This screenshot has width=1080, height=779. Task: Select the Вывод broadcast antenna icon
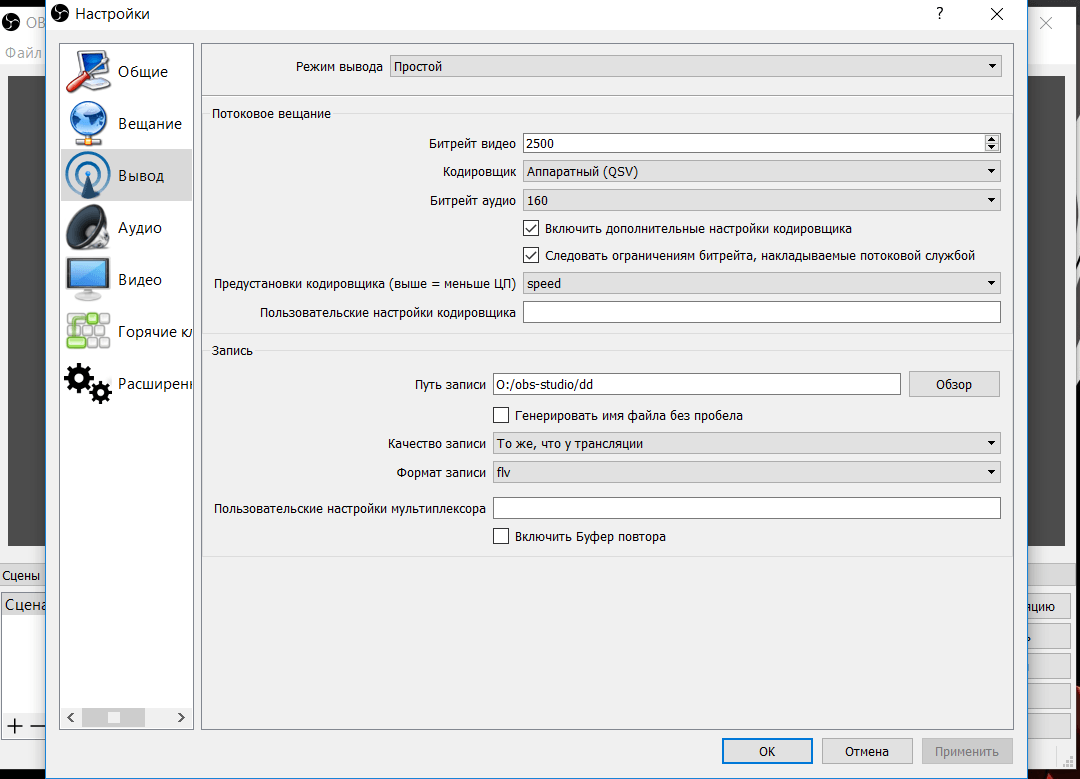tap(88, 175)
